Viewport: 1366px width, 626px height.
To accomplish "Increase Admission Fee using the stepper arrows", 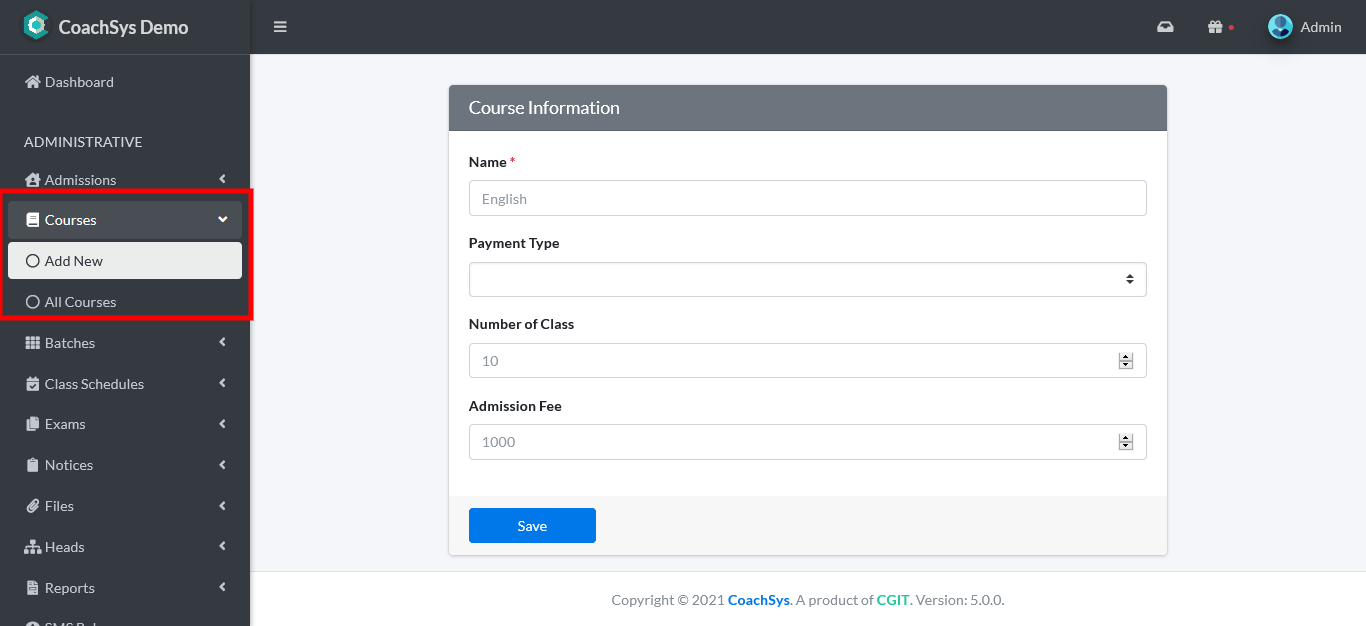I will 1124,438.
